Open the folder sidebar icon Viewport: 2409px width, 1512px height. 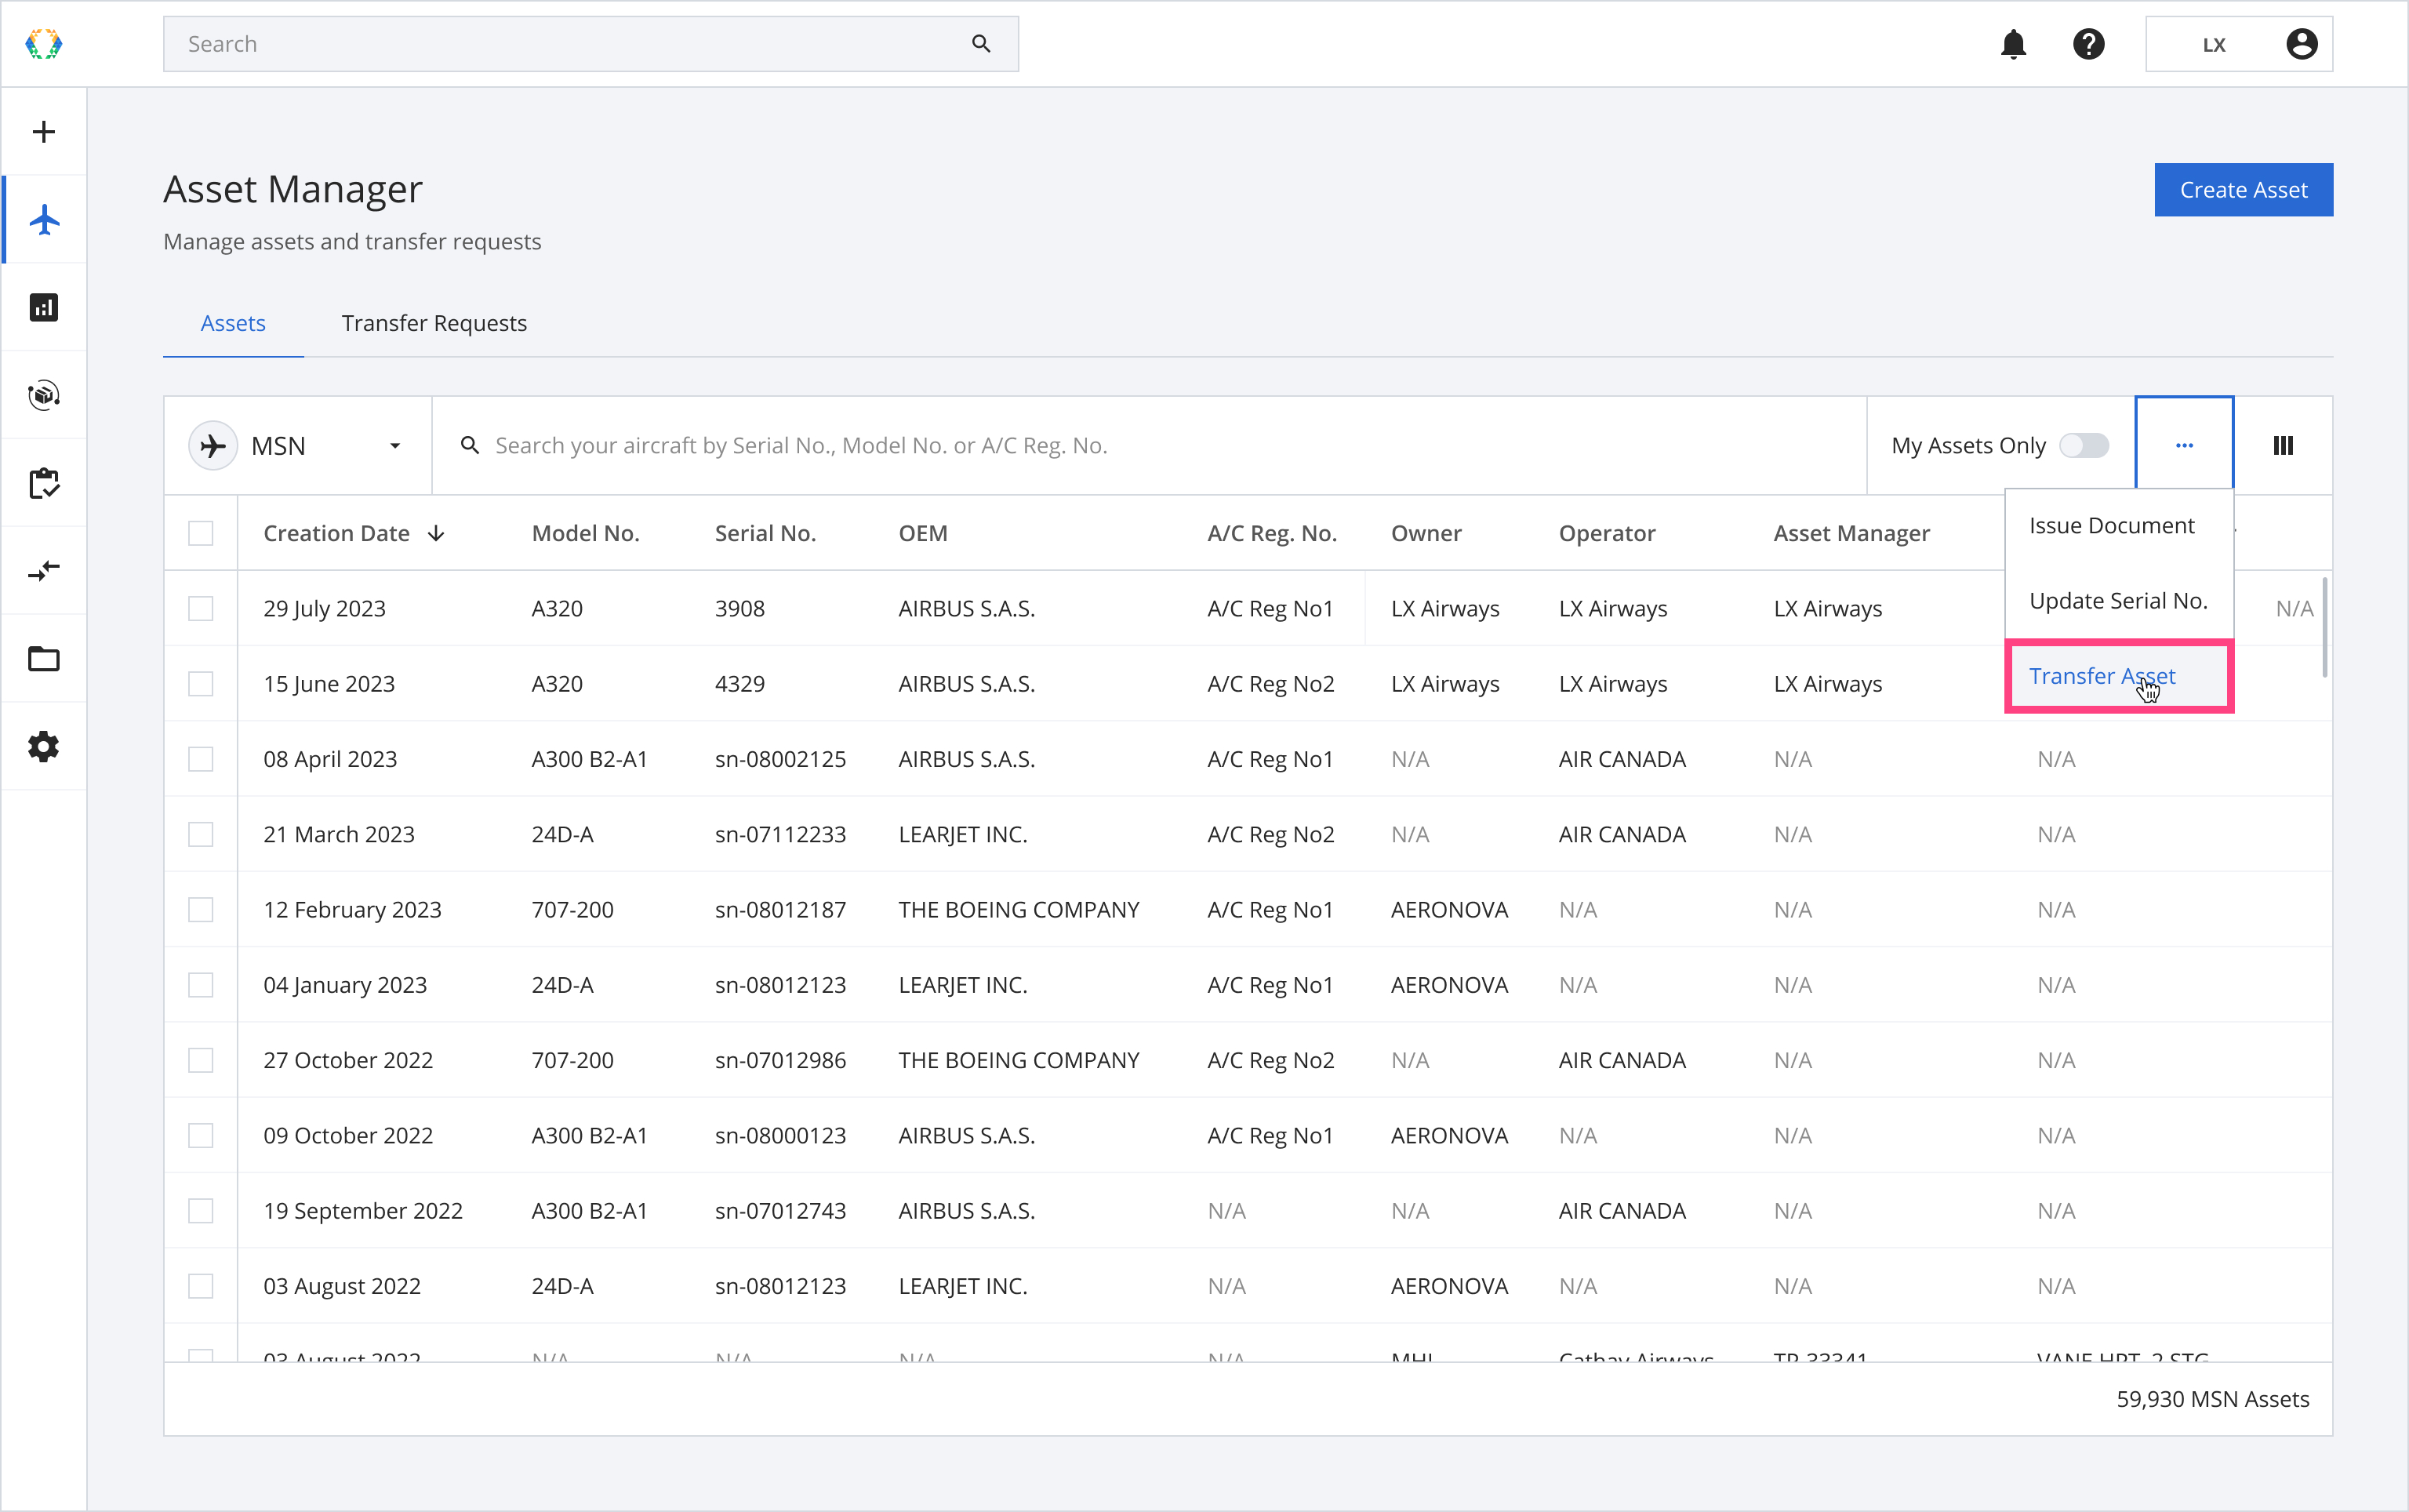44,659
